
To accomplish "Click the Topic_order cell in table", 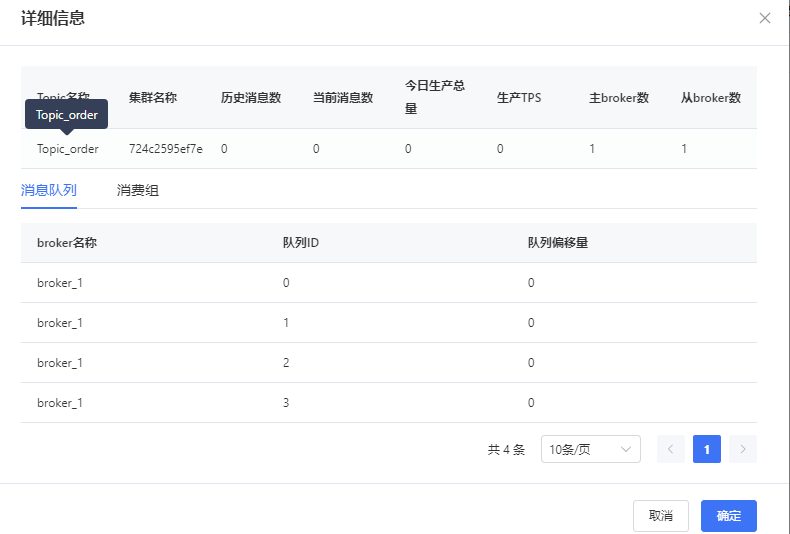I will coord(68,149).
